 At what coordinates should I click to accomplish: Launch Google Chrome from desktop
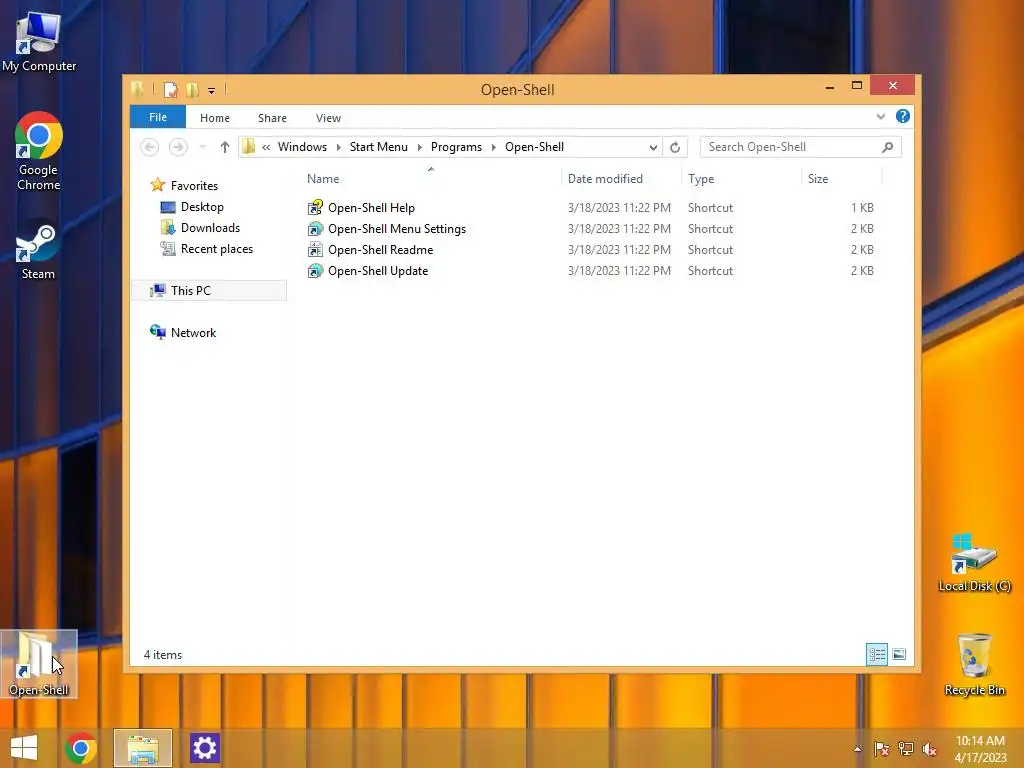39,152
